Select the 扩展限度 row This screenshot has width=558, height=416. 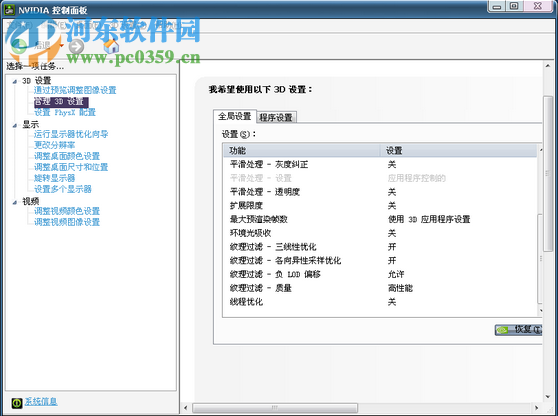coord(380,206)
